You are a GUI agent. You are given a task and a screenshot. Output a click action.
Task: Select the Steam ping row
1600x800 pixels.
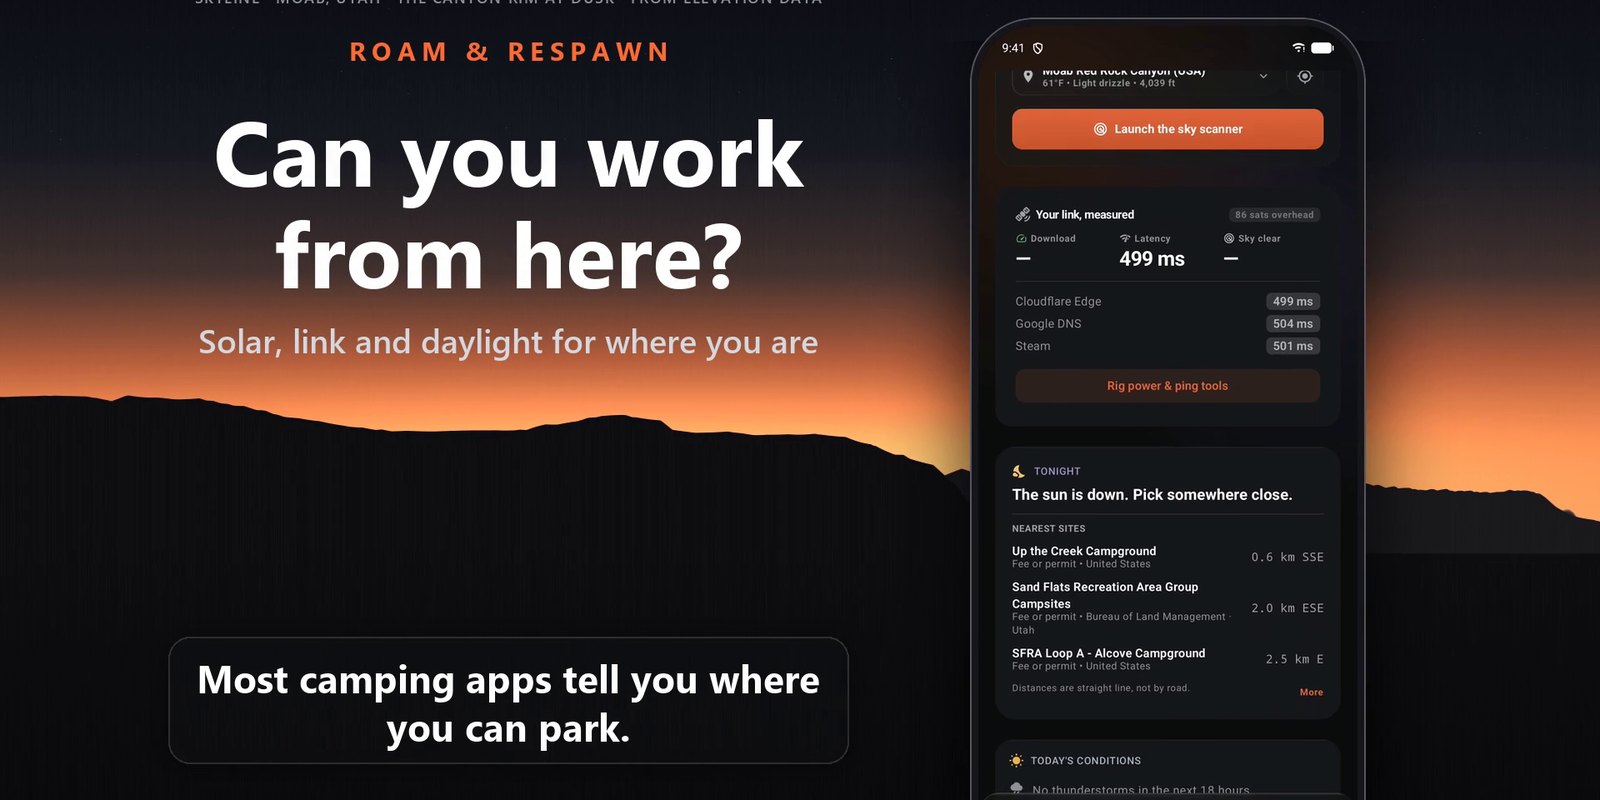click(x=1167, y=346)
